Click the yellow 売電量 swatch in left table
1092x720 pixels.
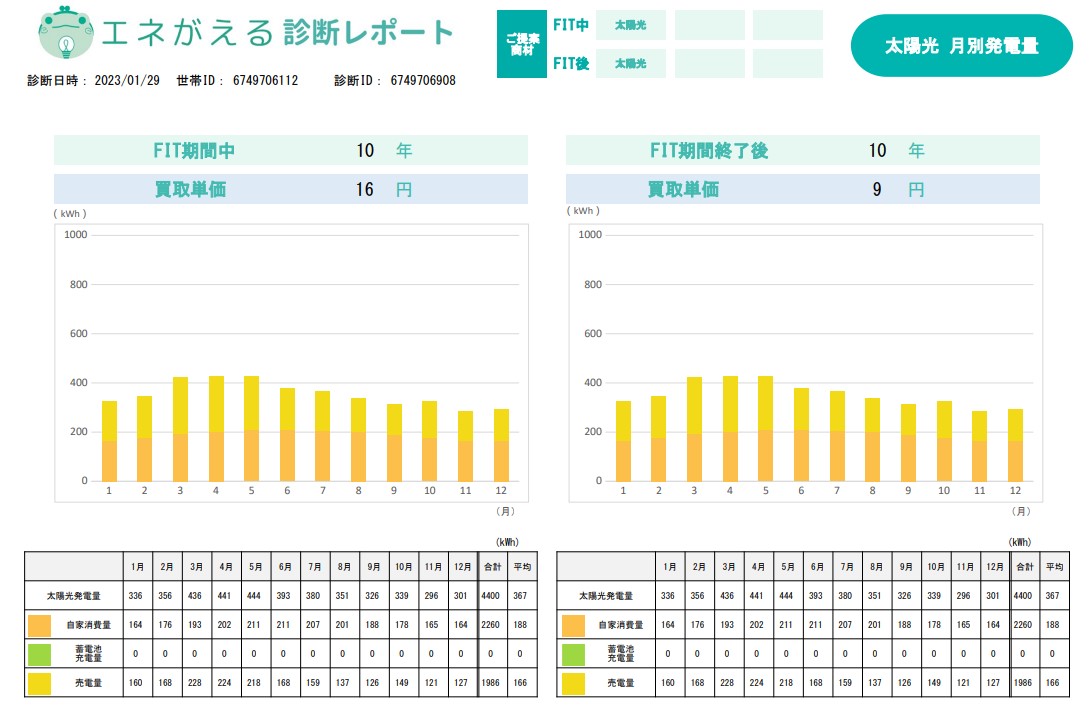(x=40, y=683)
